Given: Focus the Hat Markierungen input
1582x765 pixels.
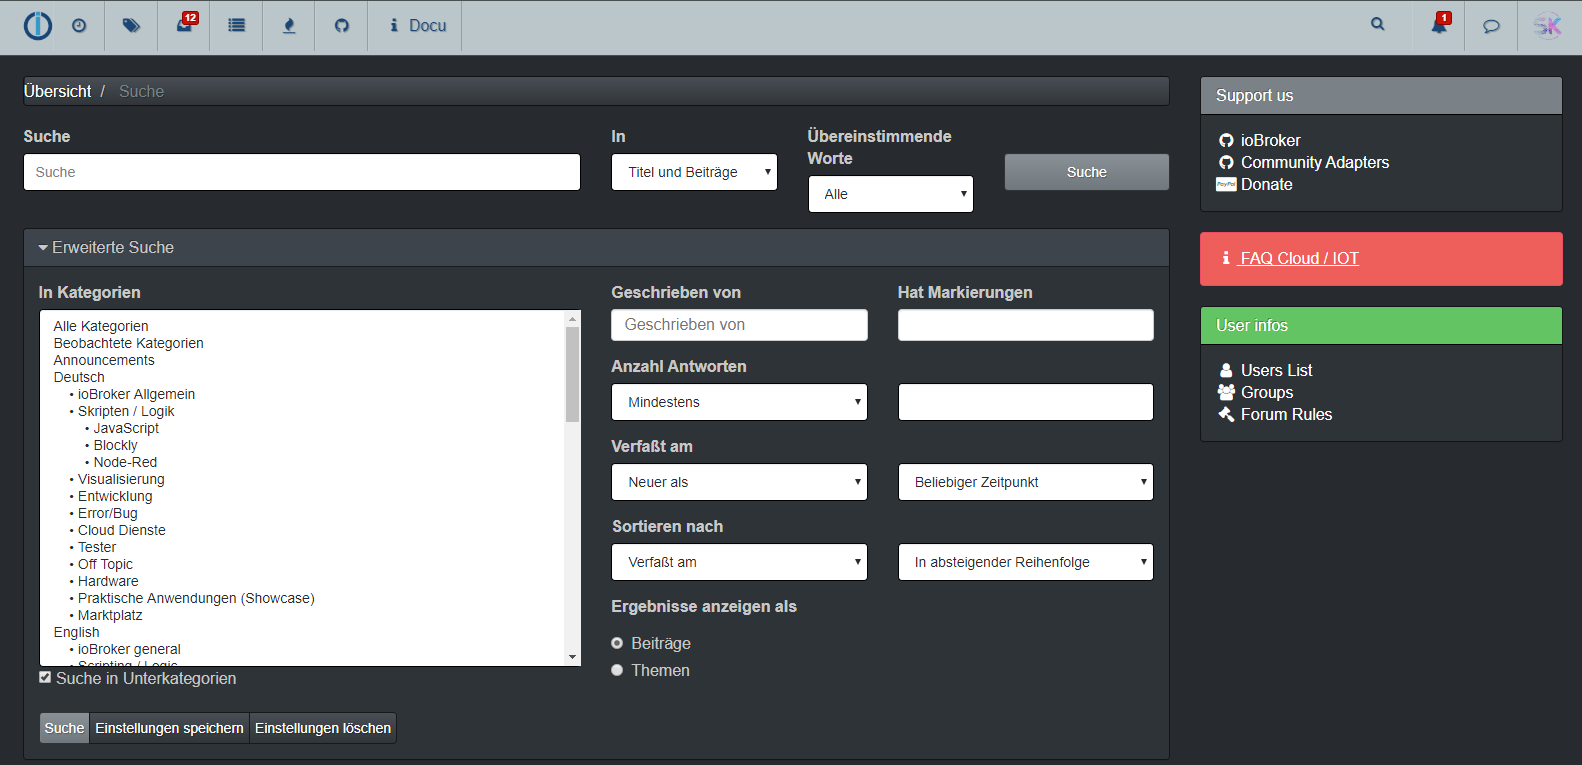Looking at the screenshot, I should point(1026,324).
